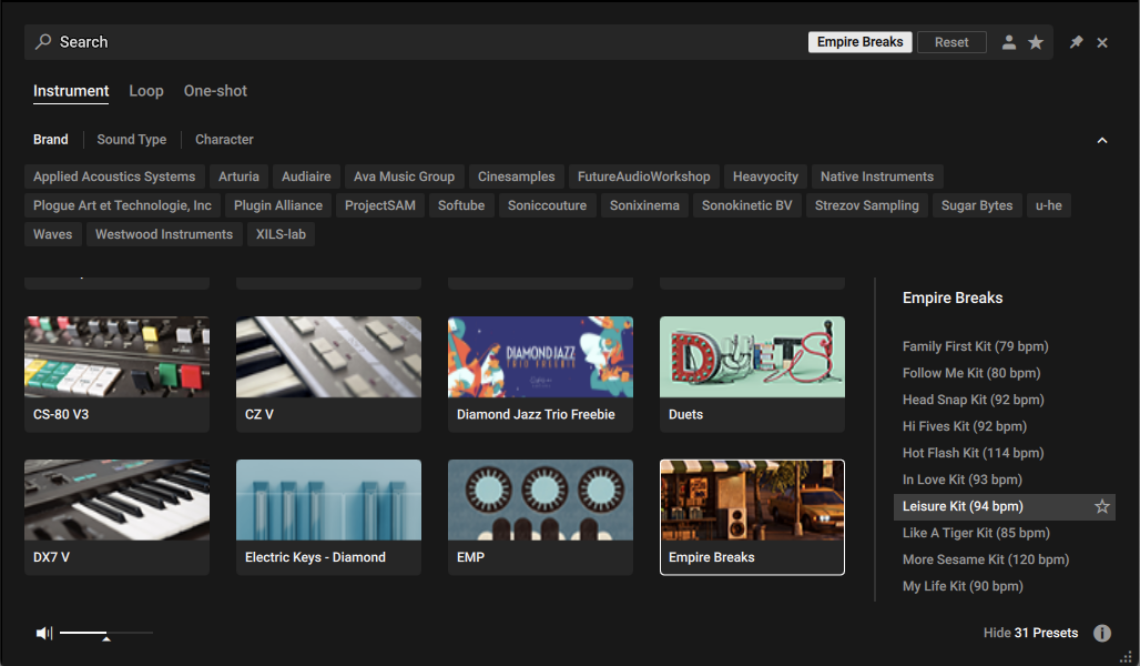
Task: Select the Sound Type filter category
Action: (131, 140)
